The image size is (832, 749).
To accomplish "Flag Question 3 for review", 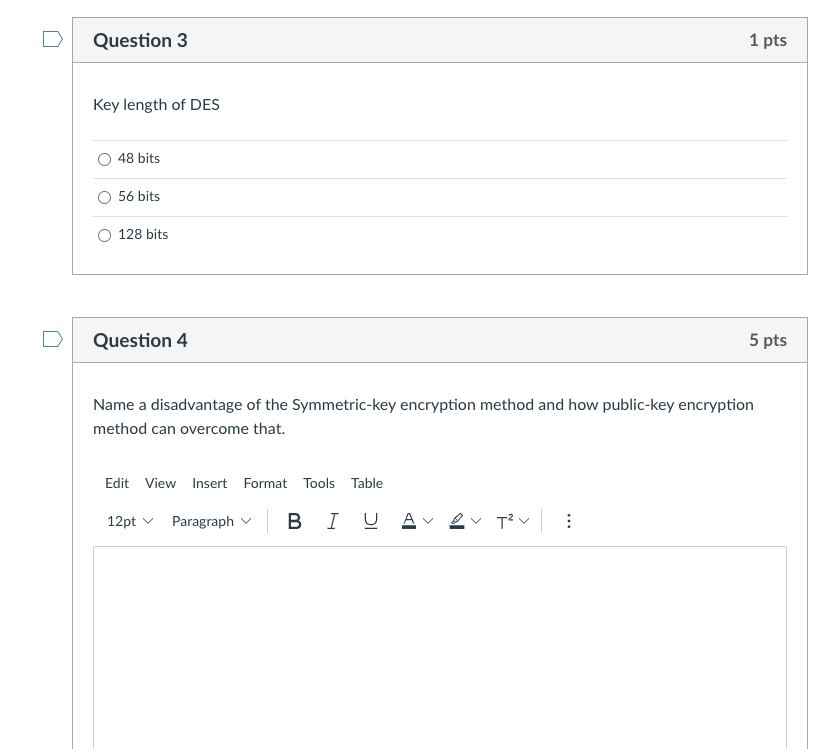I will coord(53,39).
